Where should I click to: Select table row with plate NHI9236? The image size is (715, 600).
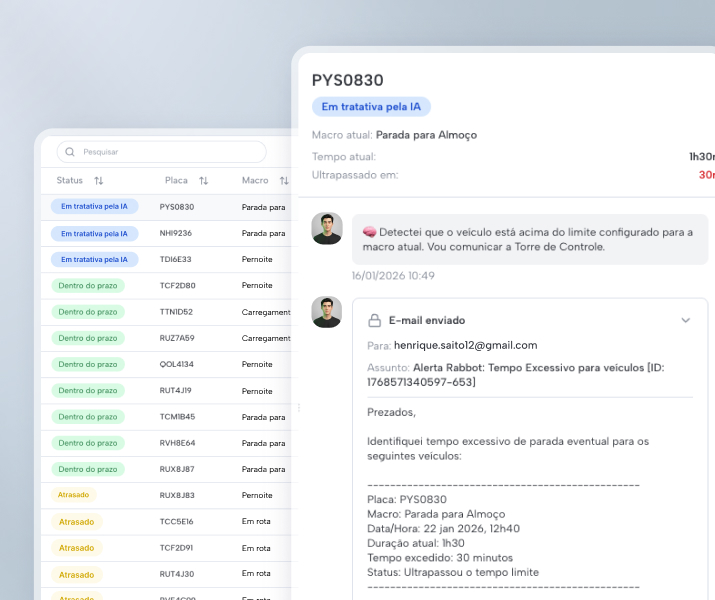[x=176, y=233]
